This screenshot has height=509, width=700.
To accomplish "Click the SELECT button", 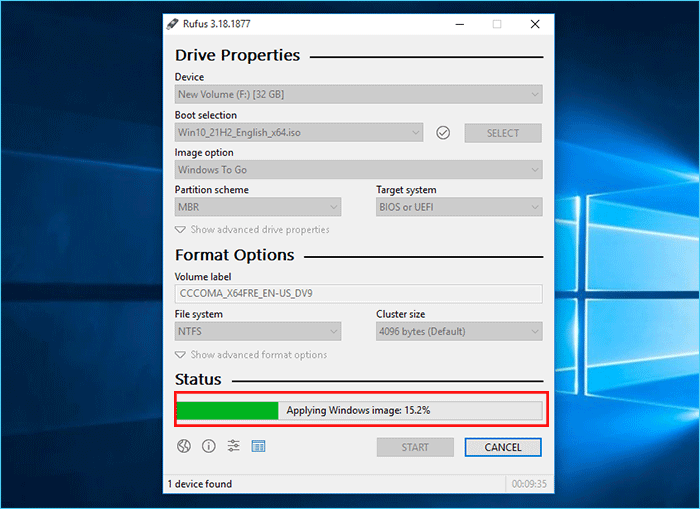I will point(503,133).
